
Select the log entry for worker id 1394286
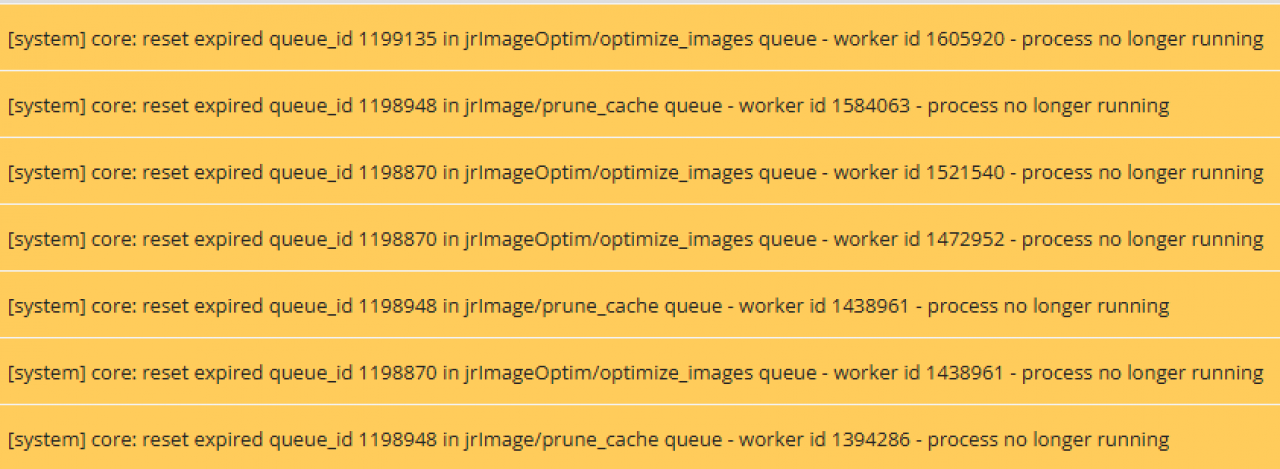(x=640, y=438)
